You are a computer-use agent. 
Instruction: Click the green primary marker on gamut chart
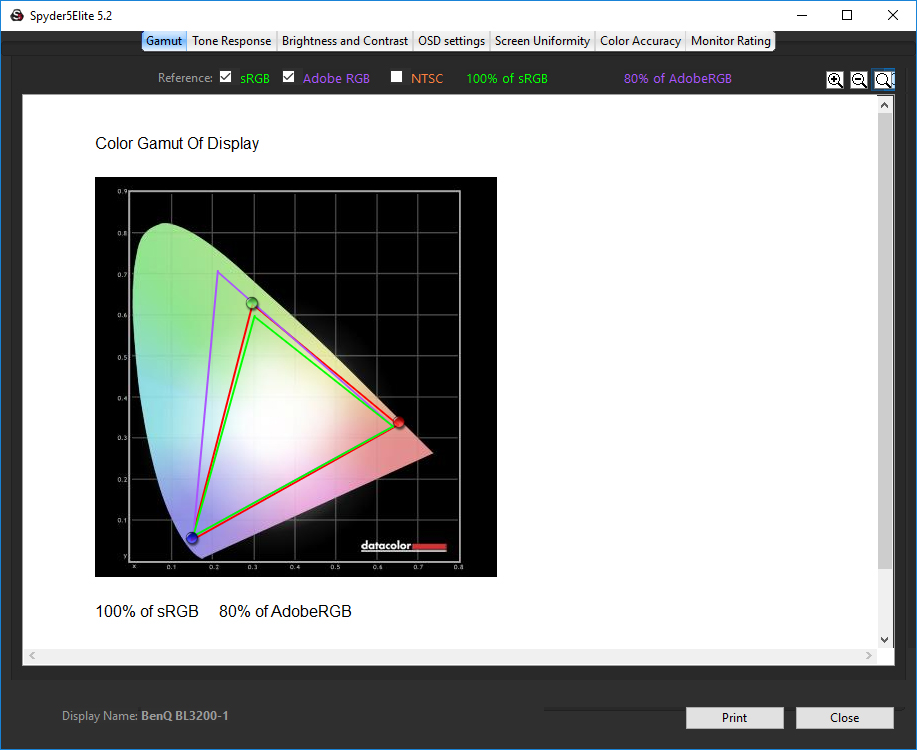pyautogui.click(x=252, y=303)
